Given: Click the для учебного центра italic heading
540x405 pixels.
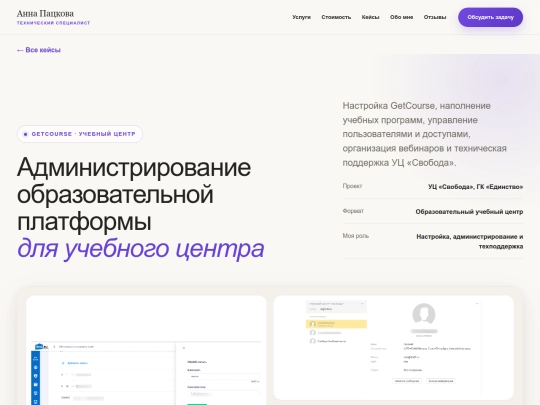Looking at the screenshot, I should [141, 248].
